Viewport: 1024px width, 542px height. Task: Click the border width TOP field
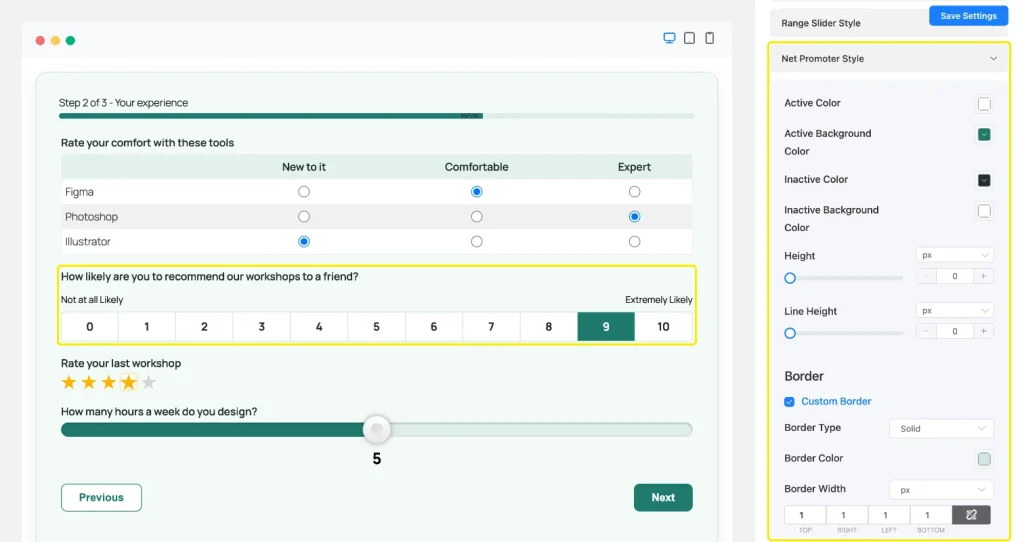[805, 515]
